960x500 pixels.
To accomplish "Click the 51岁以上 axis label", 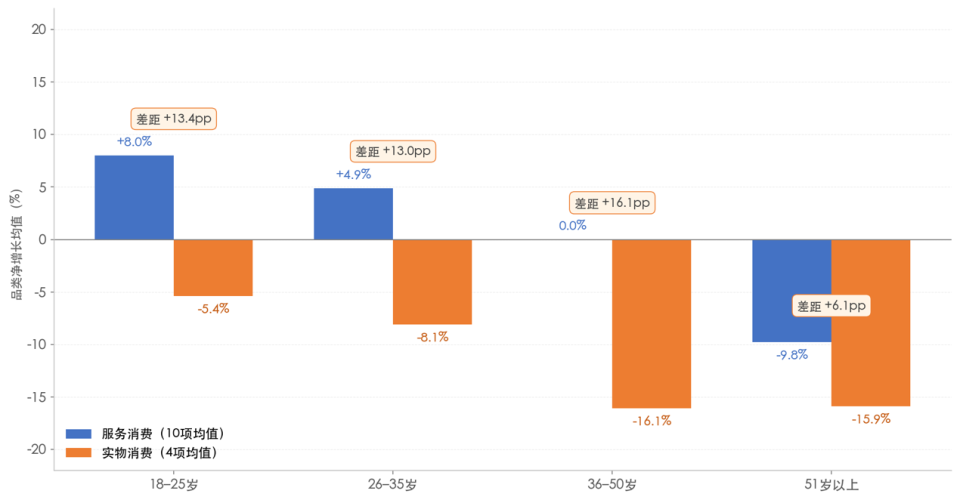I will [x=831, y=485].
